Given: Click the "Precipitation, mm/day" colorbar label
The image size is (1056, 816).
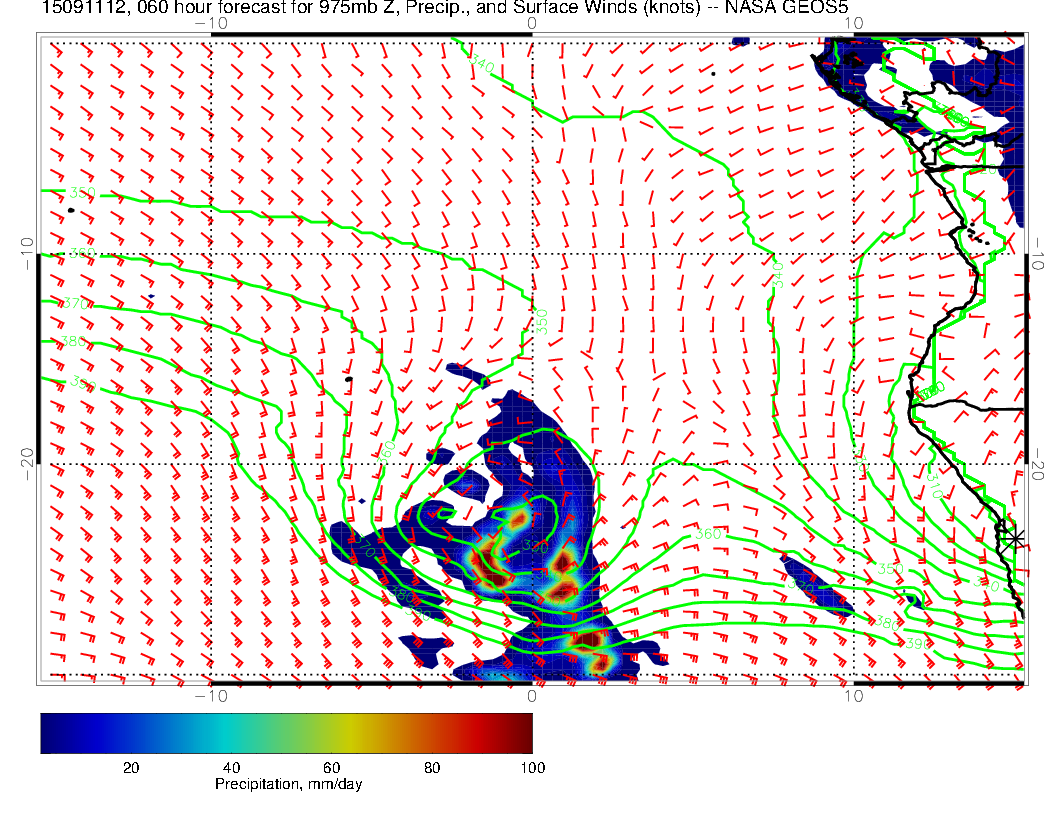Looking at the screenshot, I should pyautogui.click(x=288, y=785).
